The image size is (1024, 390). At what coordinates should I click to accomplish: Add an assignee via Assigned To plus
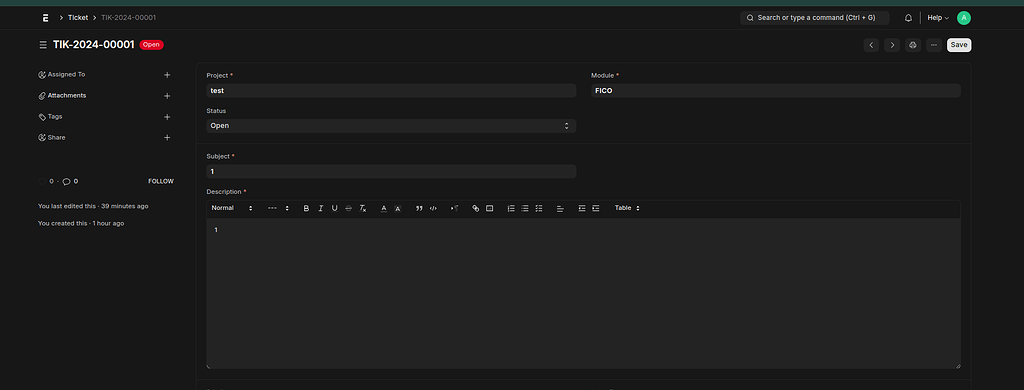(167, 75)
